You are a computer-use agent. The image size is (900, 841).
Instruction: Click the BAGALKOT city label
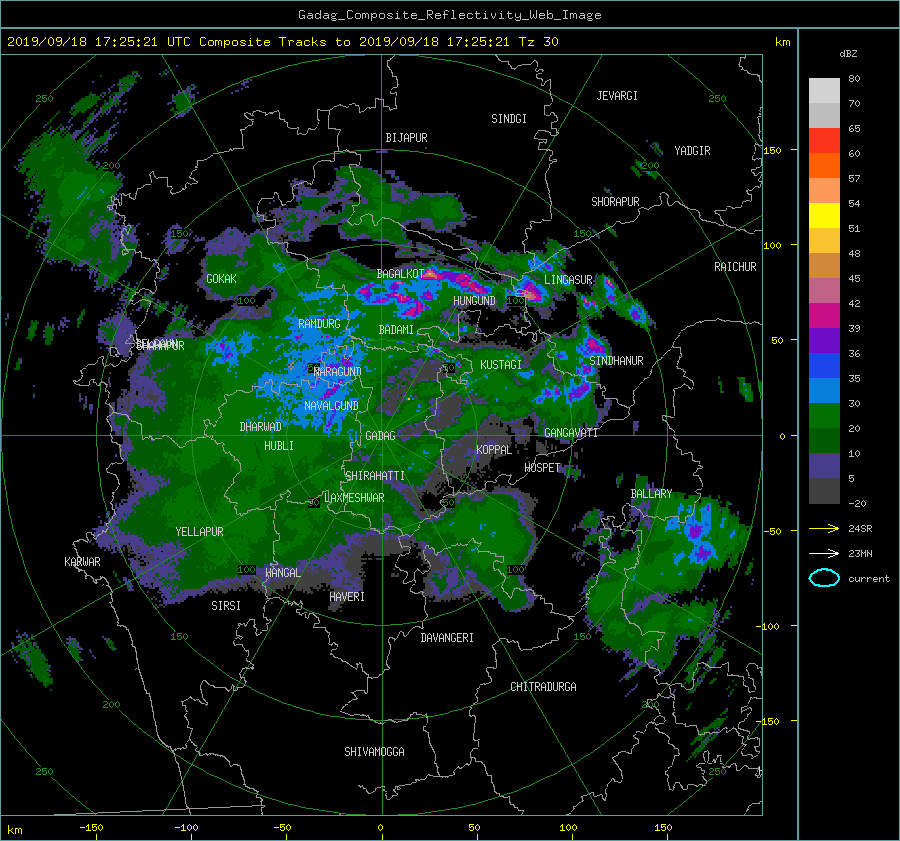click(x=400, y=274)
